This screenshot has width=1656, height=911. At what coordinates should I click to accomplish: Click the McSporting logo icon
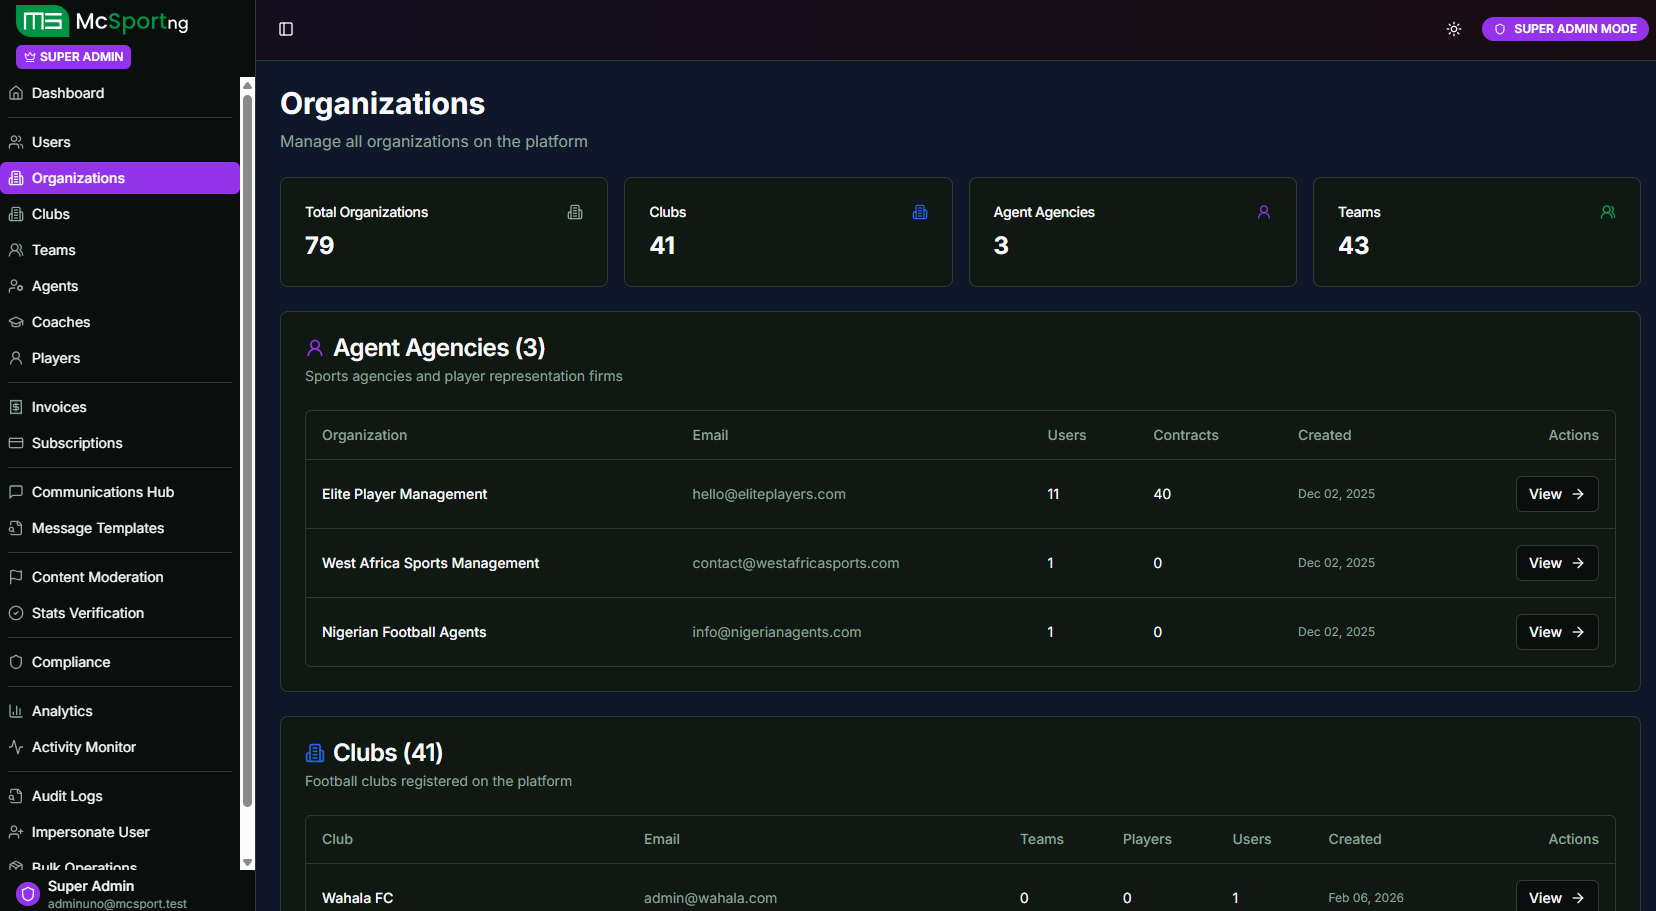42,21
